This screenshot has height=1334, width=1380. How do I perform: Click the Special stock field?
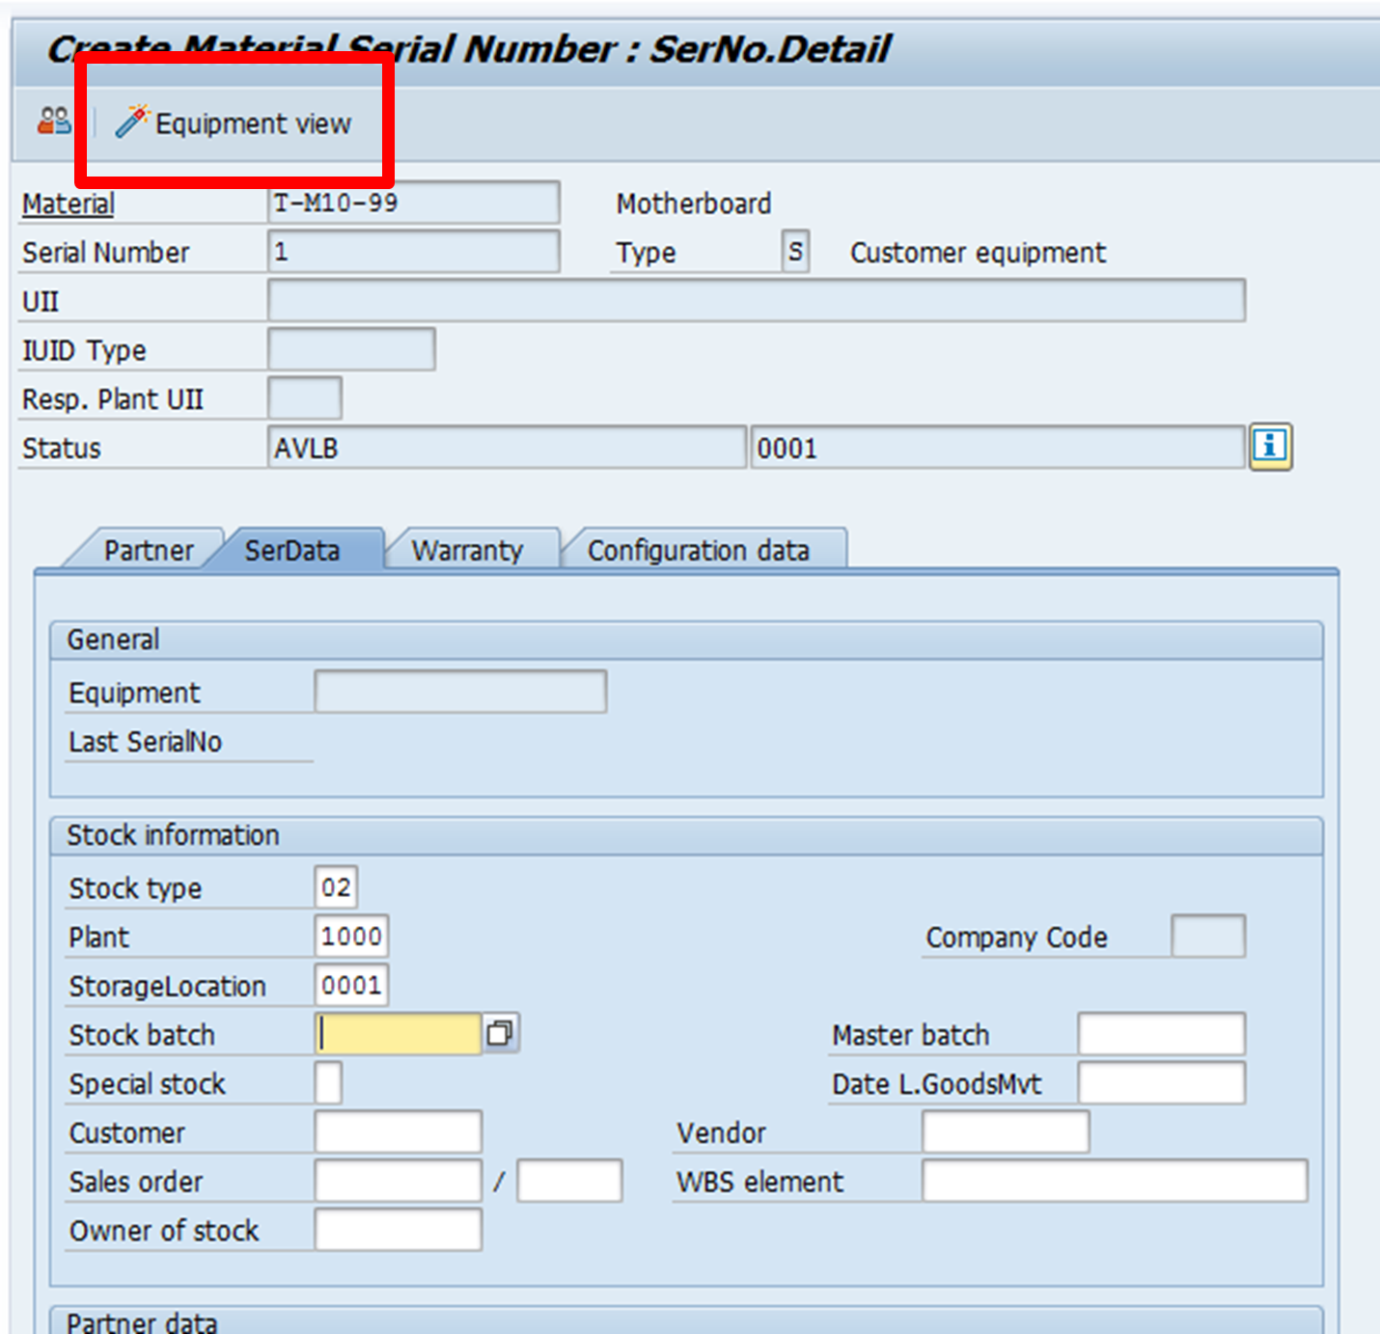(328, 1083)
